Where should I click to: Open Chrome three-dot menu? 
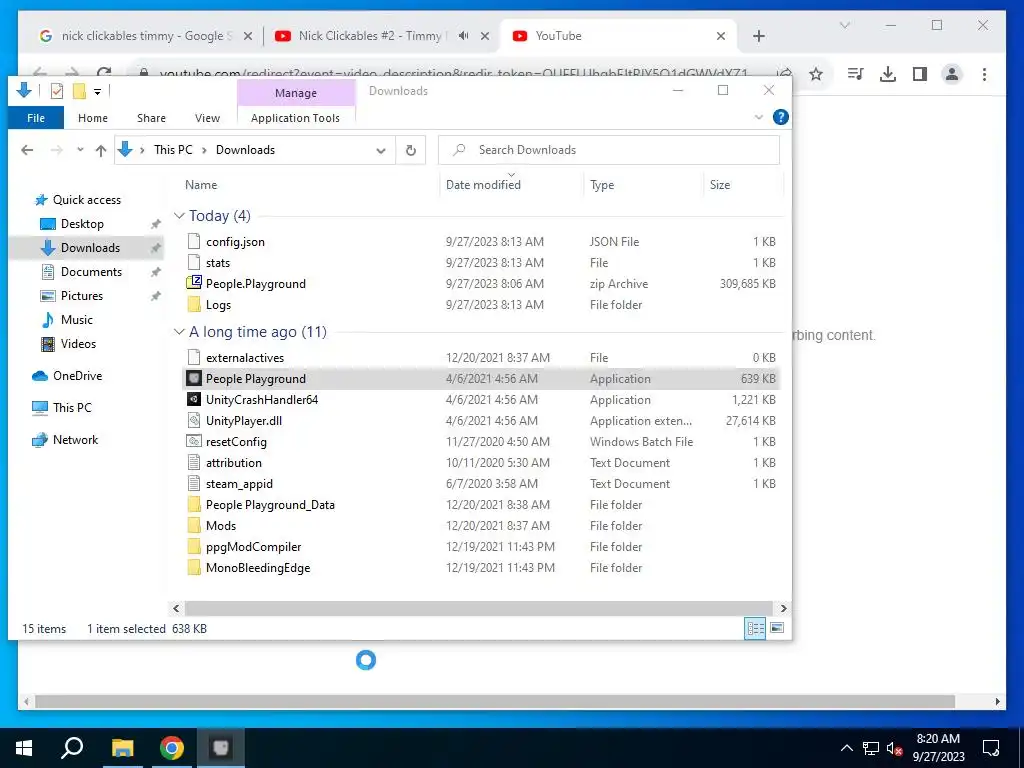[x=984, y=74]
